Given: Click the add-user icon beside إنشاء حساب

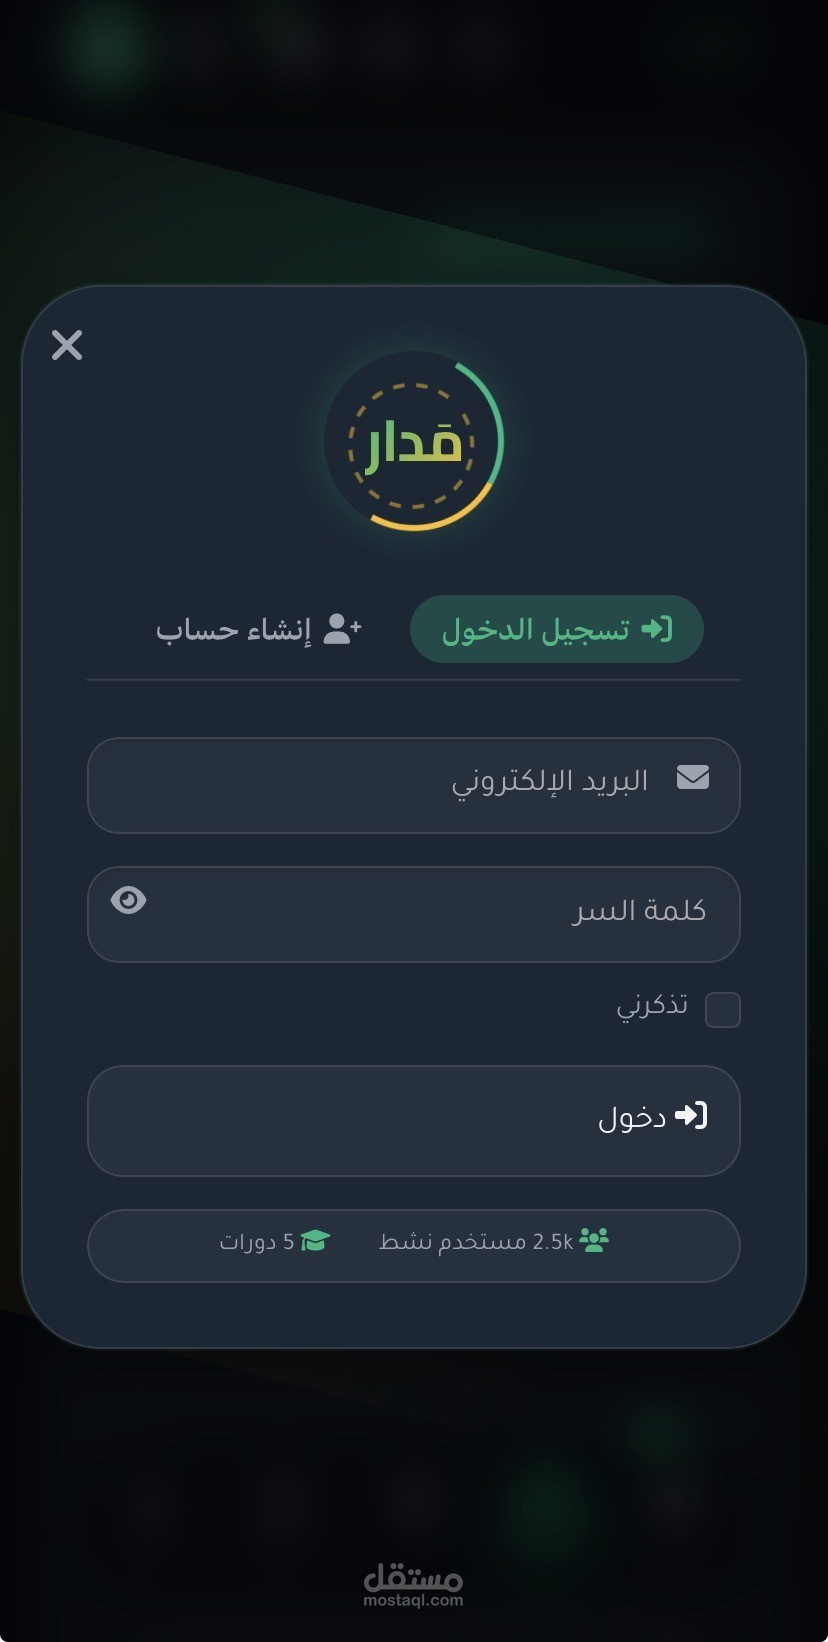Looking at the screenshot, I should pos(343,629).
